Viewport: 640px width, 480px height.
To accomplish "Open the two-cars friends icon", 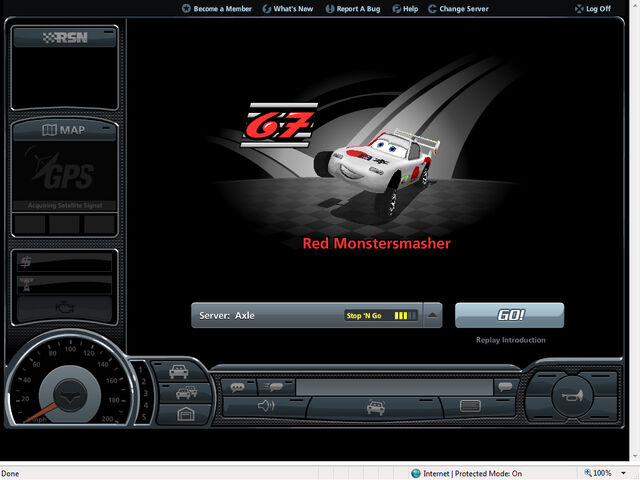I will pos(187,392).
